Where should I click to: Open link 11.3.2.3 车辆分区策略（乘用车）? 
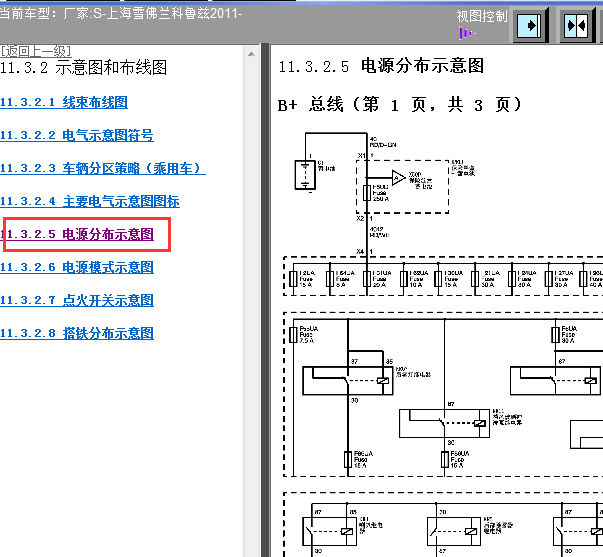[x=103, y=168]
